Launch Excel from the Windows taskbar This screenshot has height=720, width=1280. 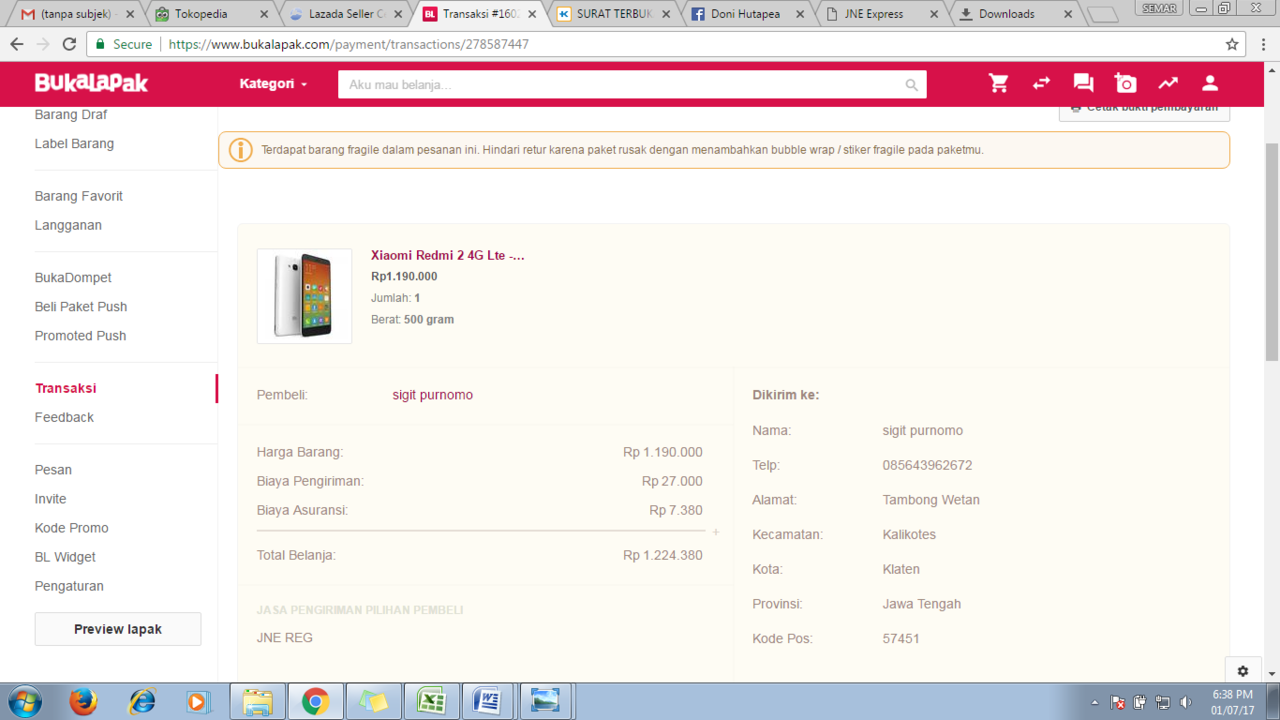point(431,702)
